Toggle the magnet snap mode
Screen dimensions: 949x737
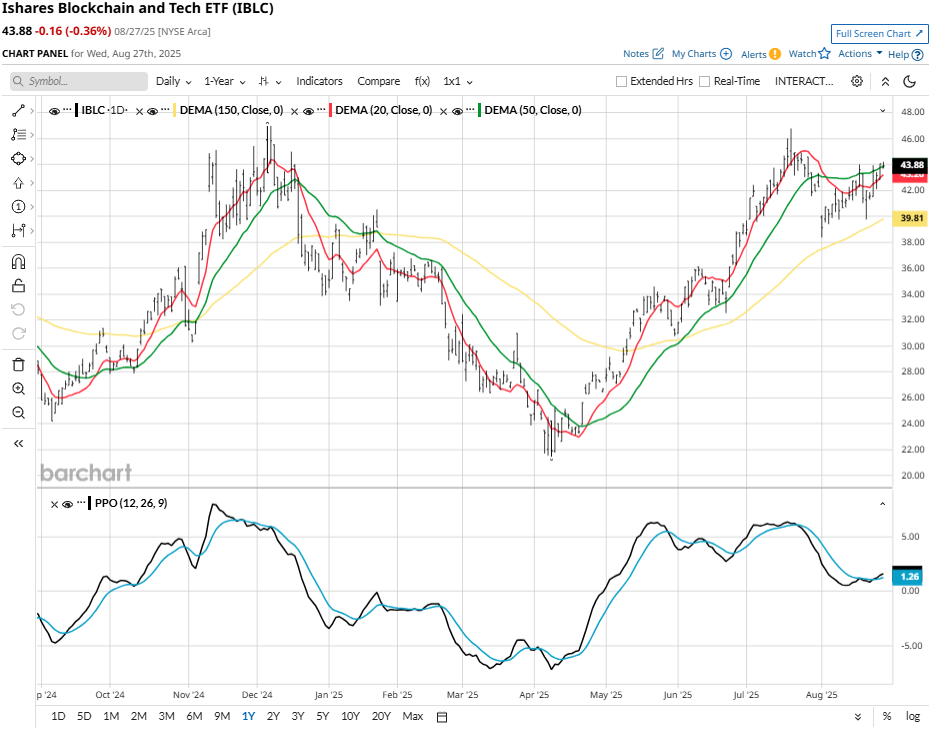(18, 262)
